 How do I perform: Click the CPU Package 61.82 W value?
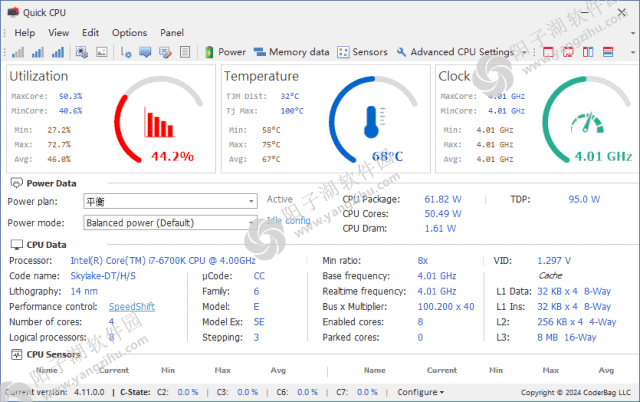[x=443, y=199]
